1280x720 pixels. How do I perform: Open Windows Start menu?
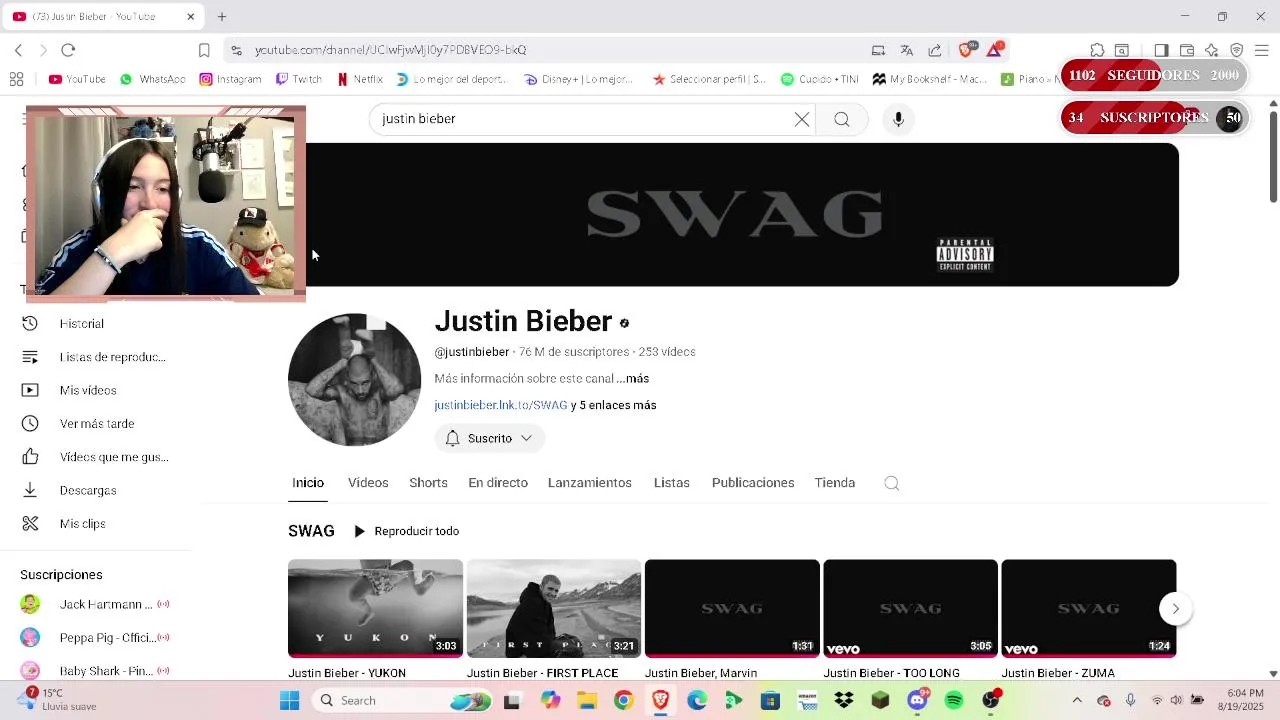click(289, 701)
